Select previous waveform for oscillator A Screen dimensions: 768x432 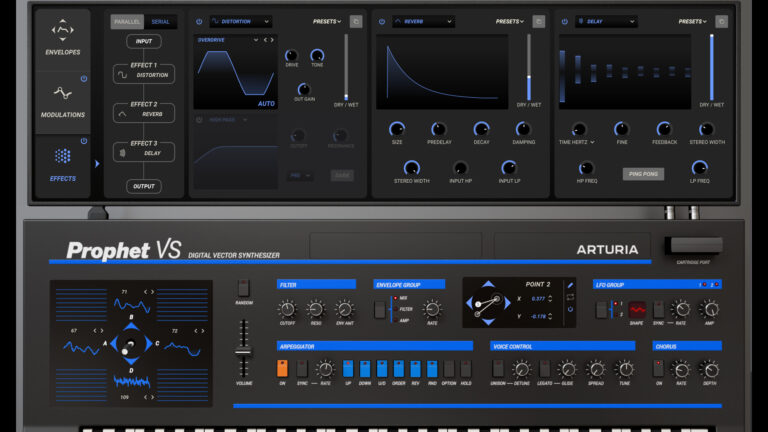[95, 331]
